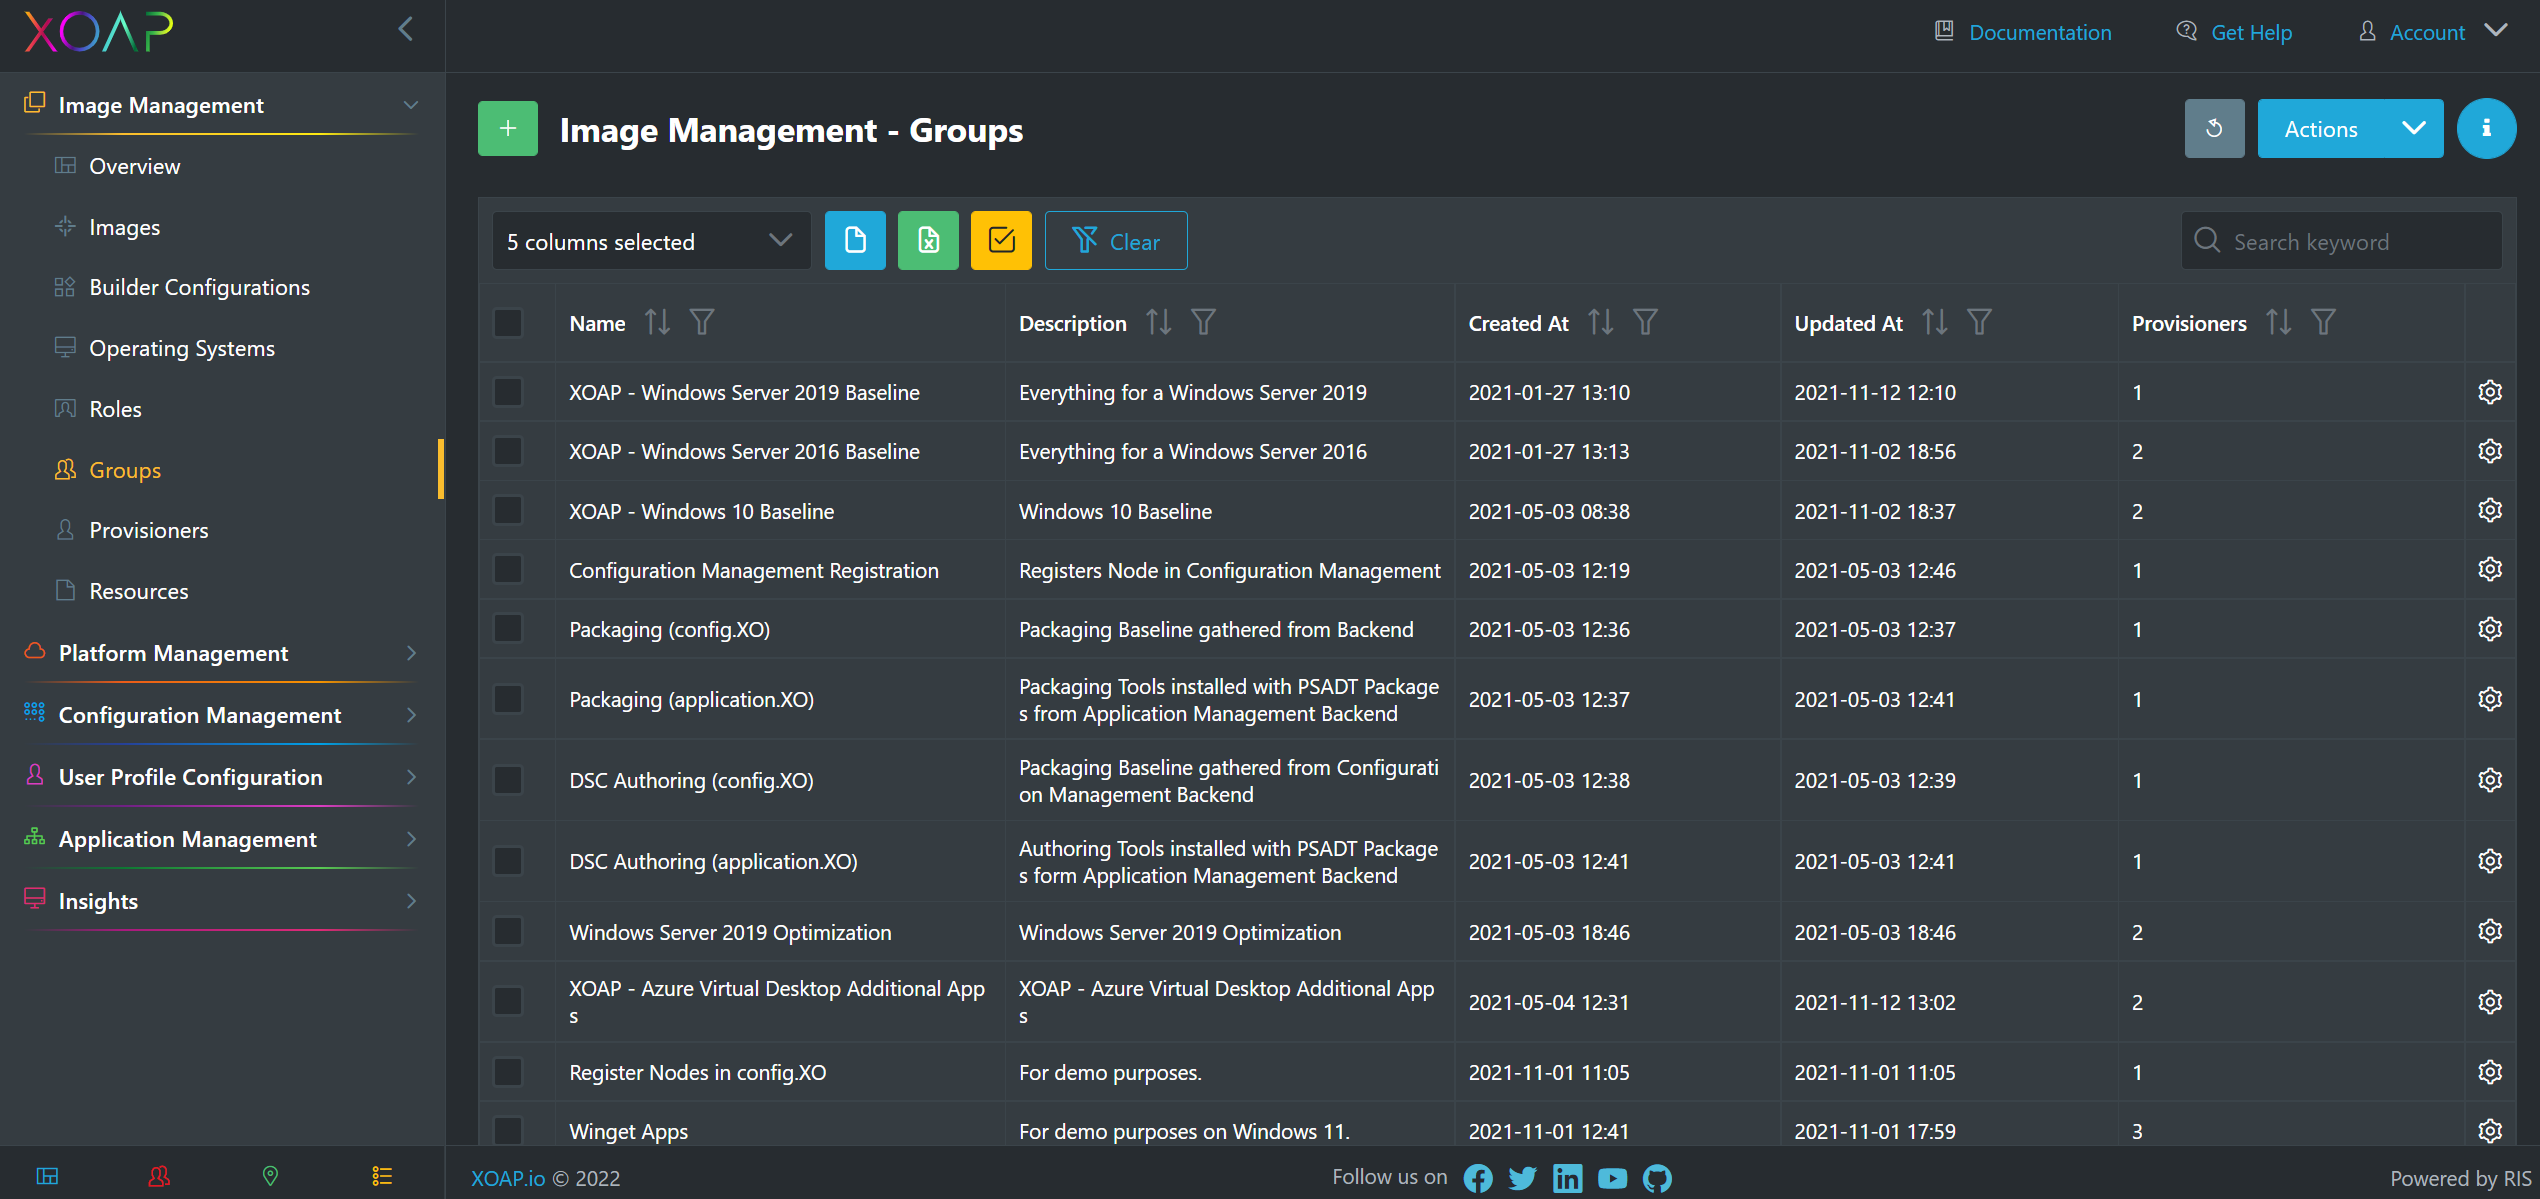Open Provisioners in sidebar

[148, 530]
